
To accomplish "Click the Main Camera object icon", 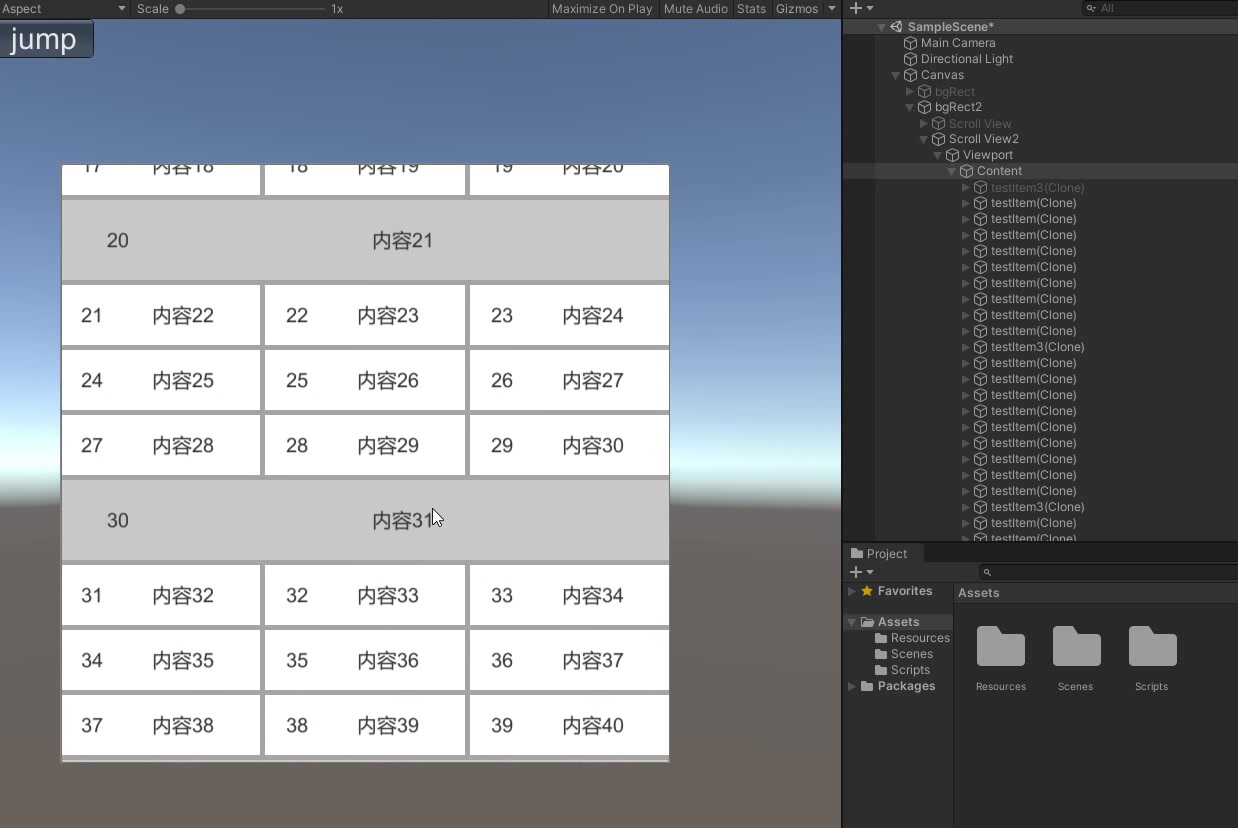I will [910, 43].
